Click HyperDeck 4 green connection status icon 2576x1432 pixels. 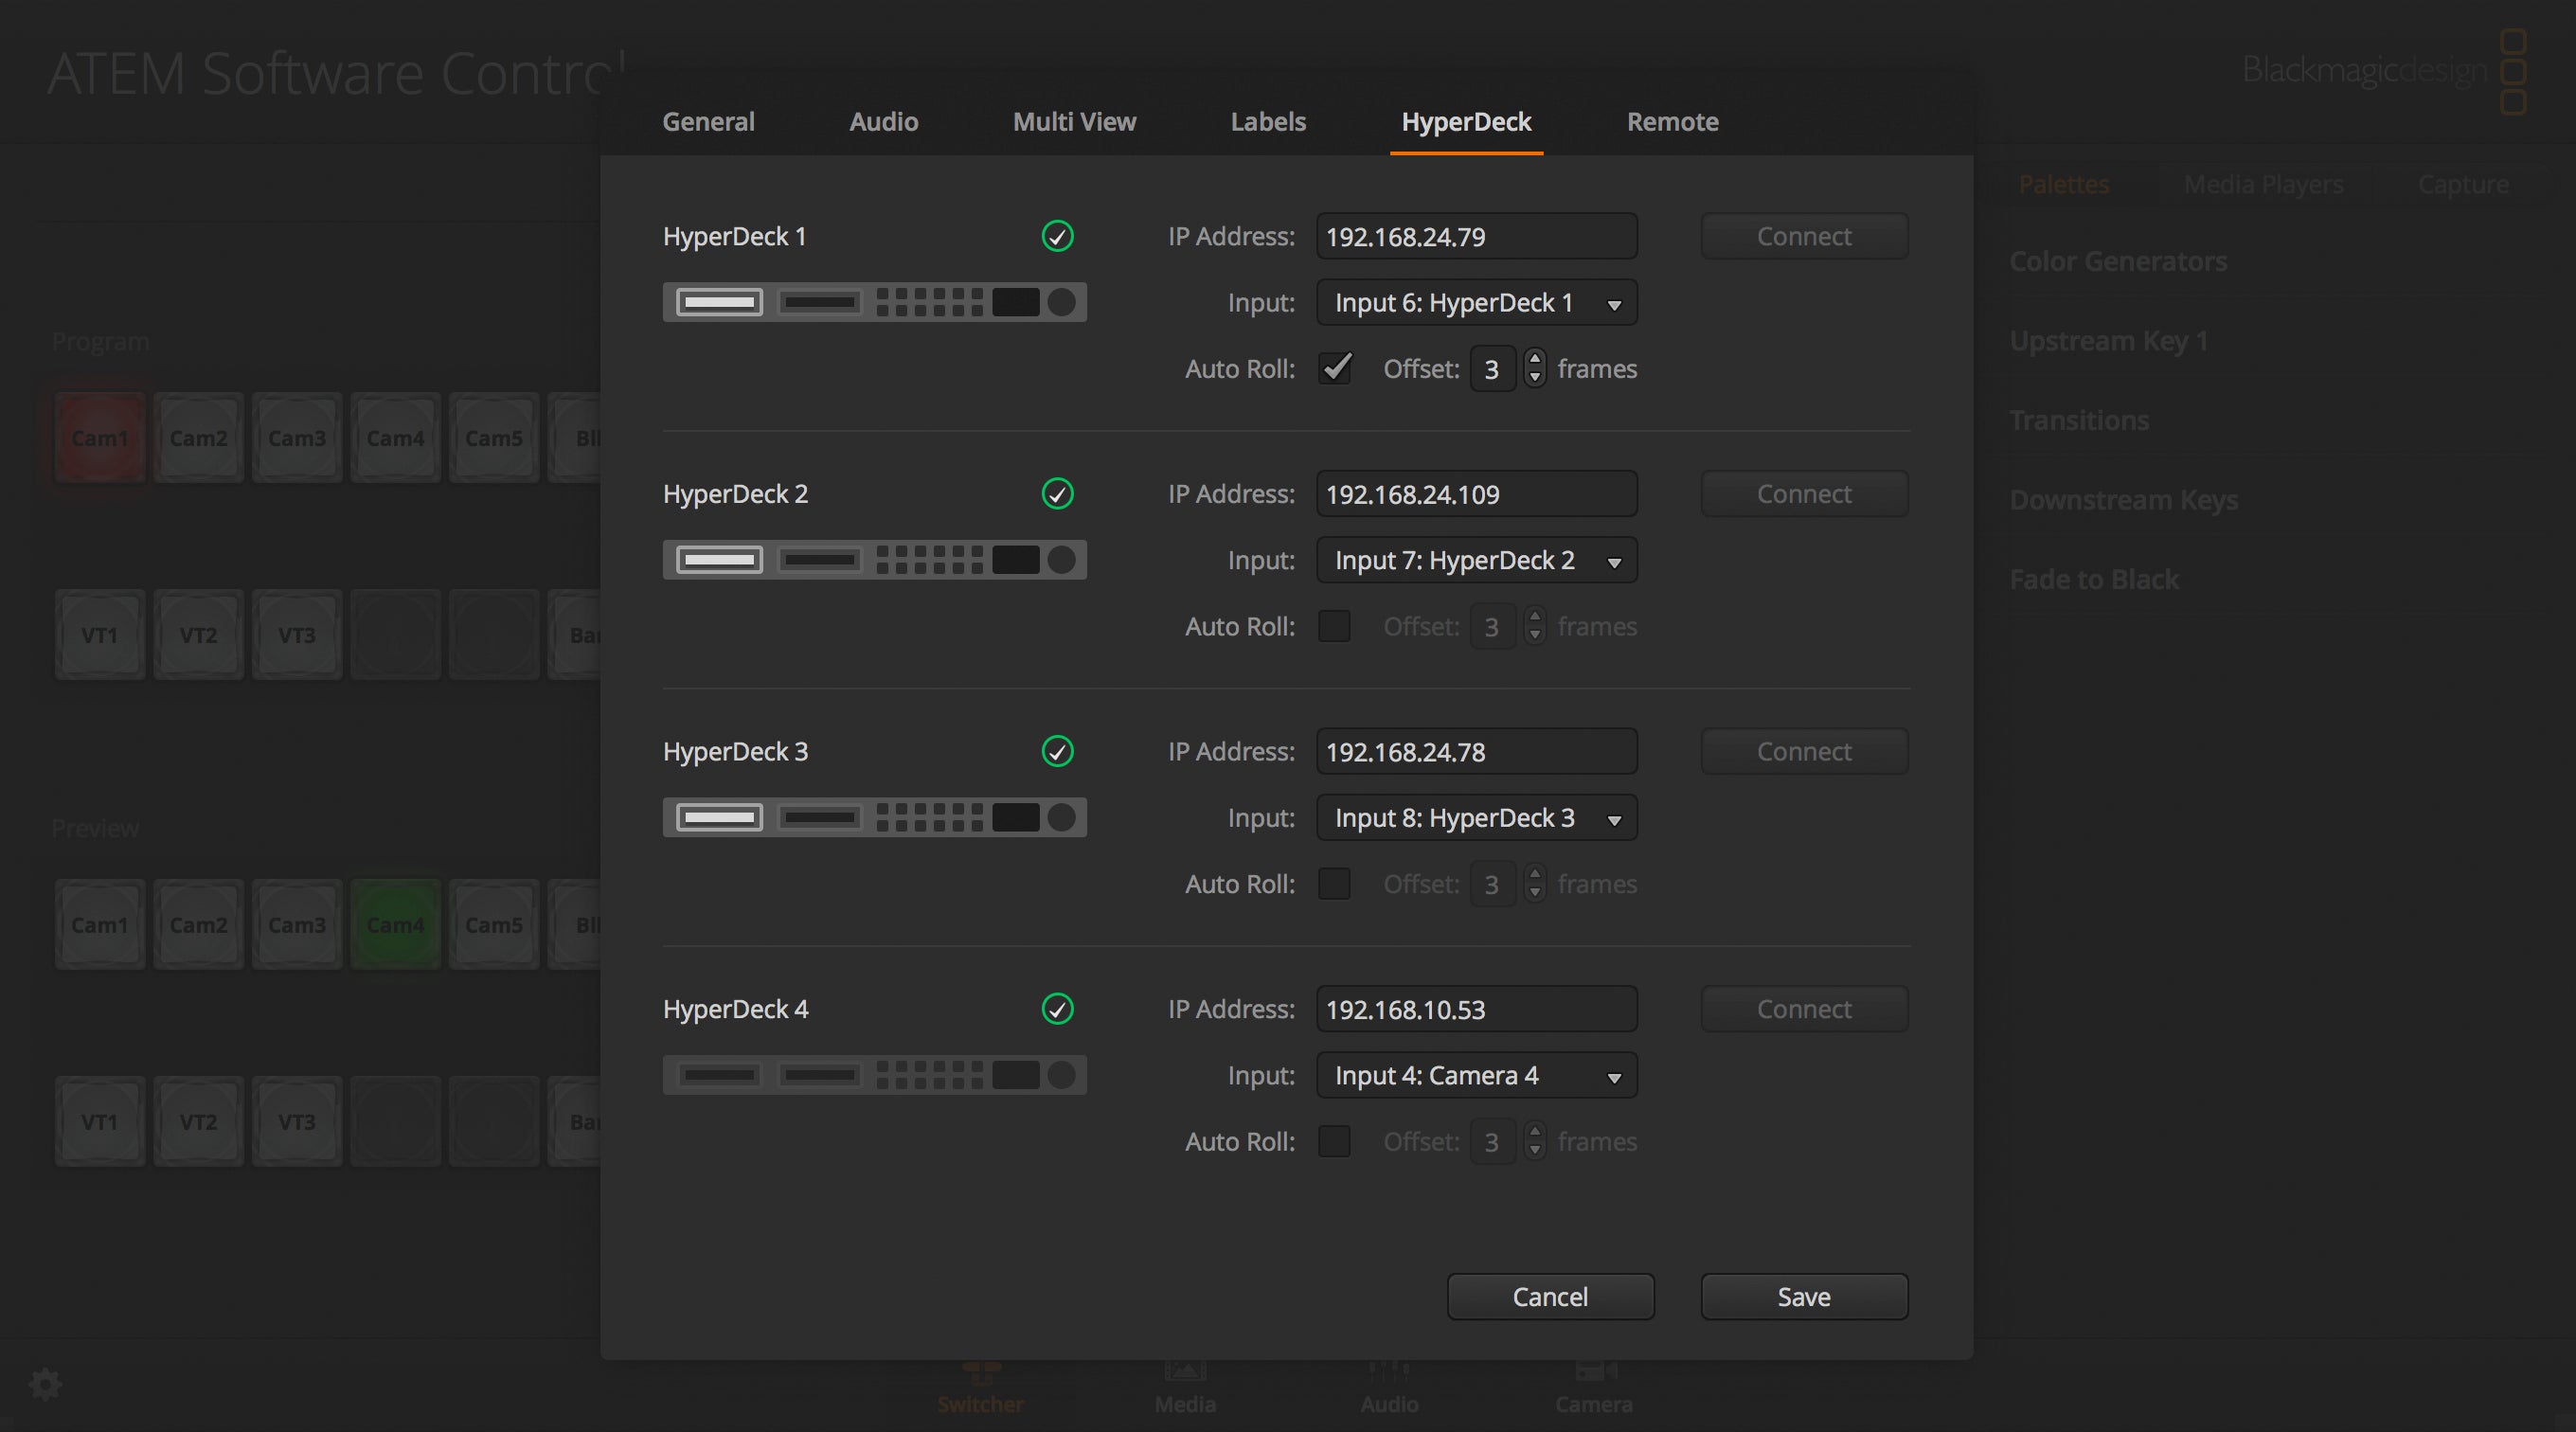(x=1057, y=1008)
